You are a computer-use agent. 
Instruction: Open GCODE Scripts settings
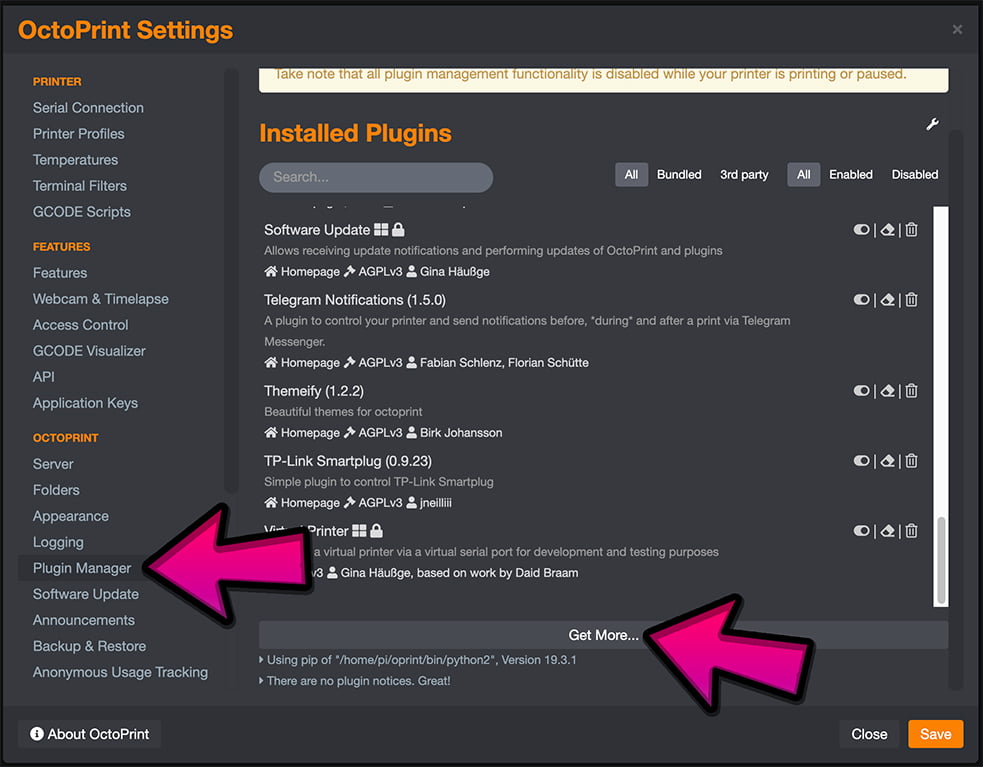pos(81,212)
